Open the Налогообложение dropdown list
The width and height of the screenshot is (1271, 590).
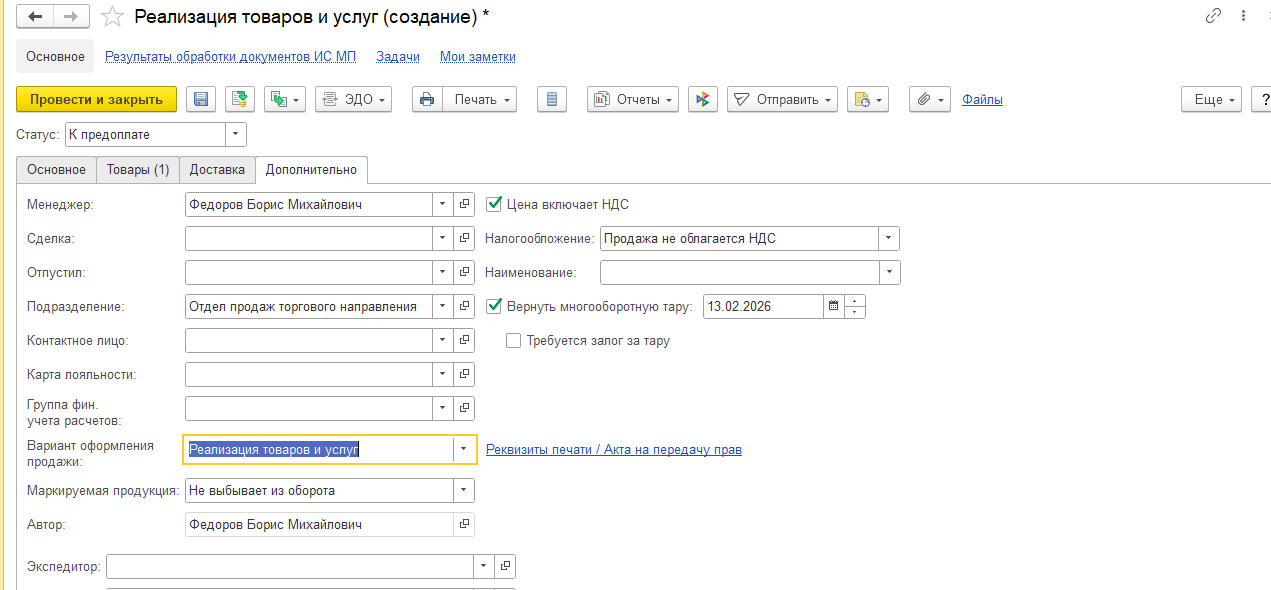point(888,238)
